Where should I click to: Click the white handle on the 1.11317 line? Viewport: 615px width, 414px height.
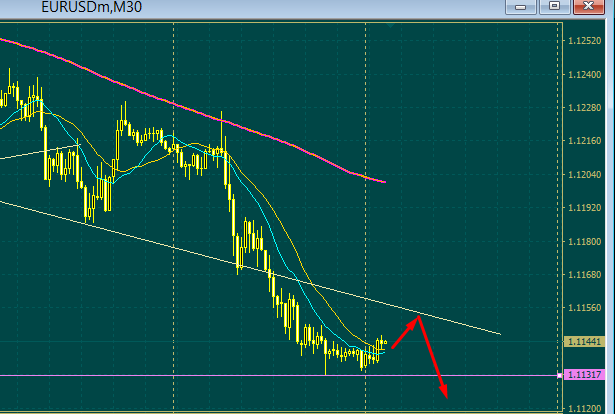click(x=560, y=376)
